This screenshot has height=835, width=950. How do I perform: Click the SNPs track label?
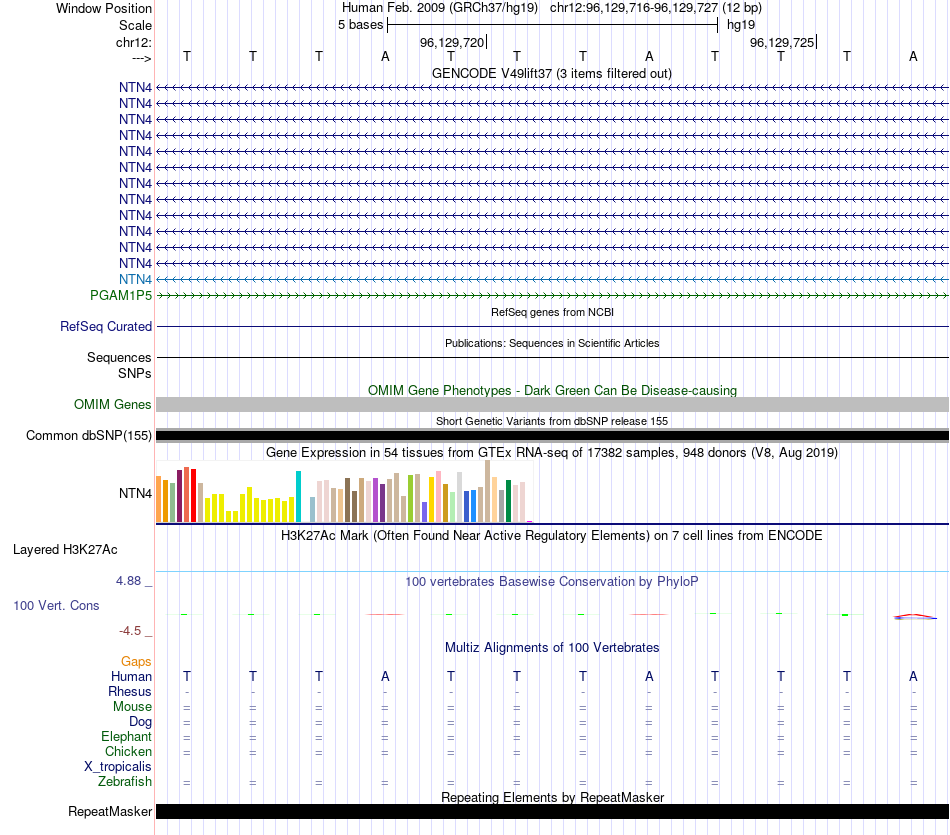click(135, 373)
